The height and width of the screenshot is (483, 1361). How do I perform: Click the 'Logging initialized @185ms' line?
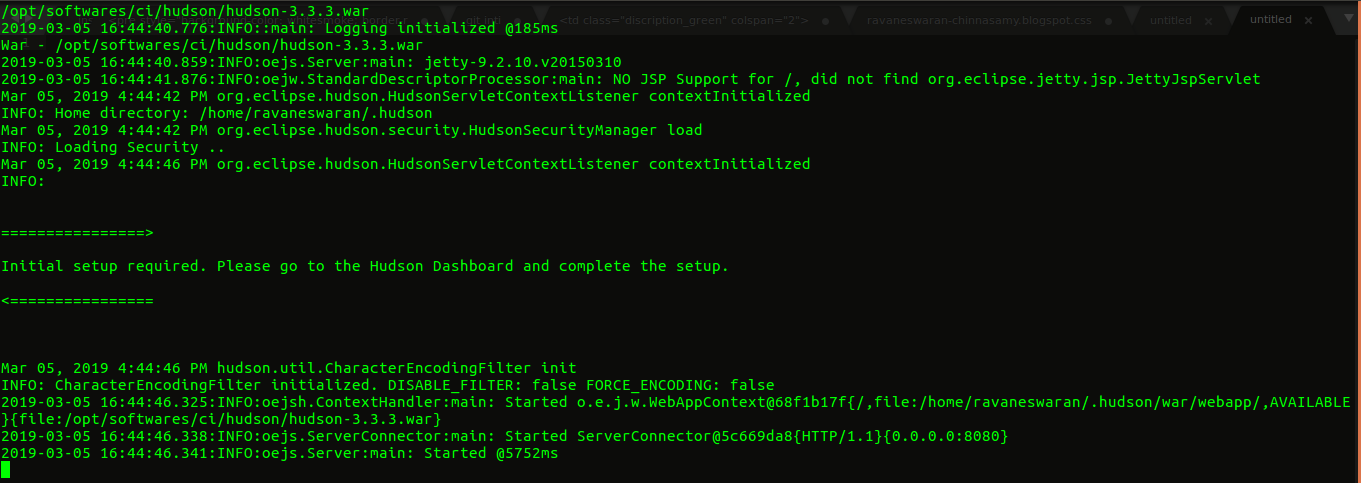click(x=280, y=29)
